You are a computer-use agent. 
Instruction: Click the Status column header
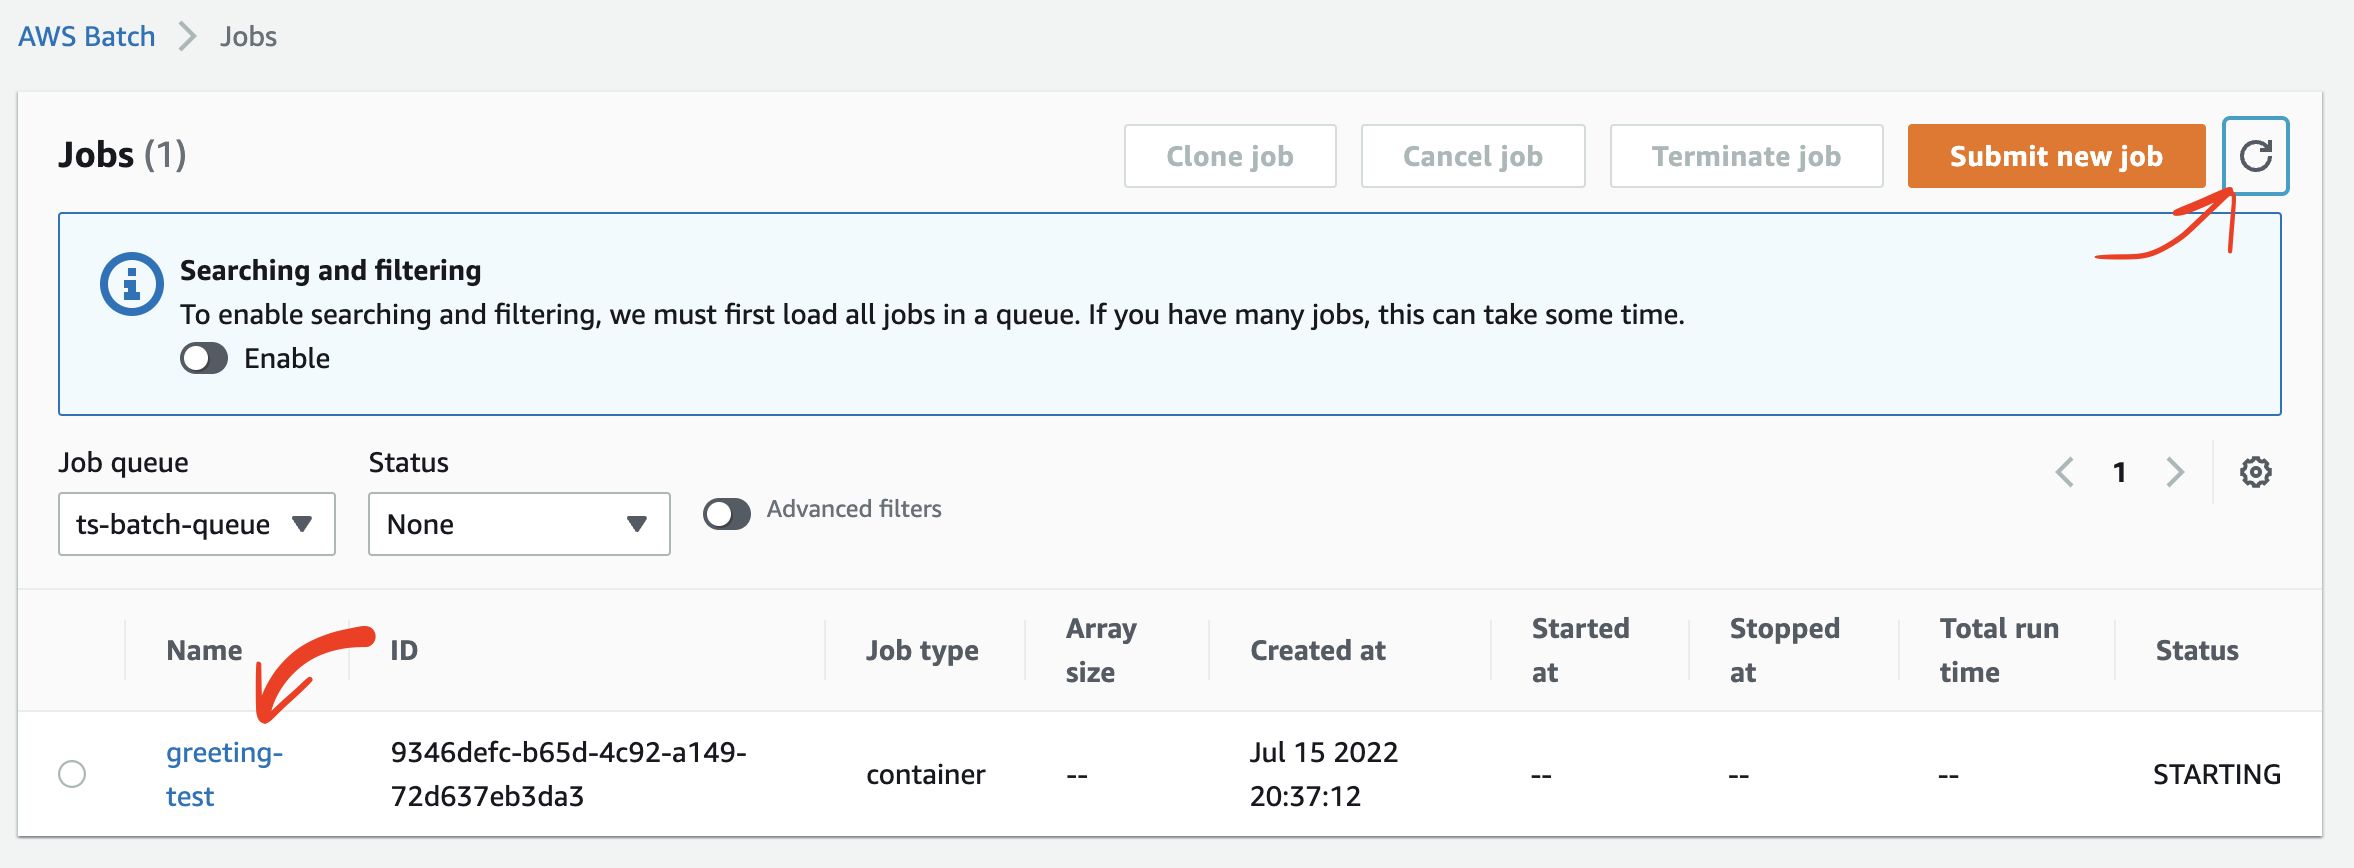tap(2197, 651)
